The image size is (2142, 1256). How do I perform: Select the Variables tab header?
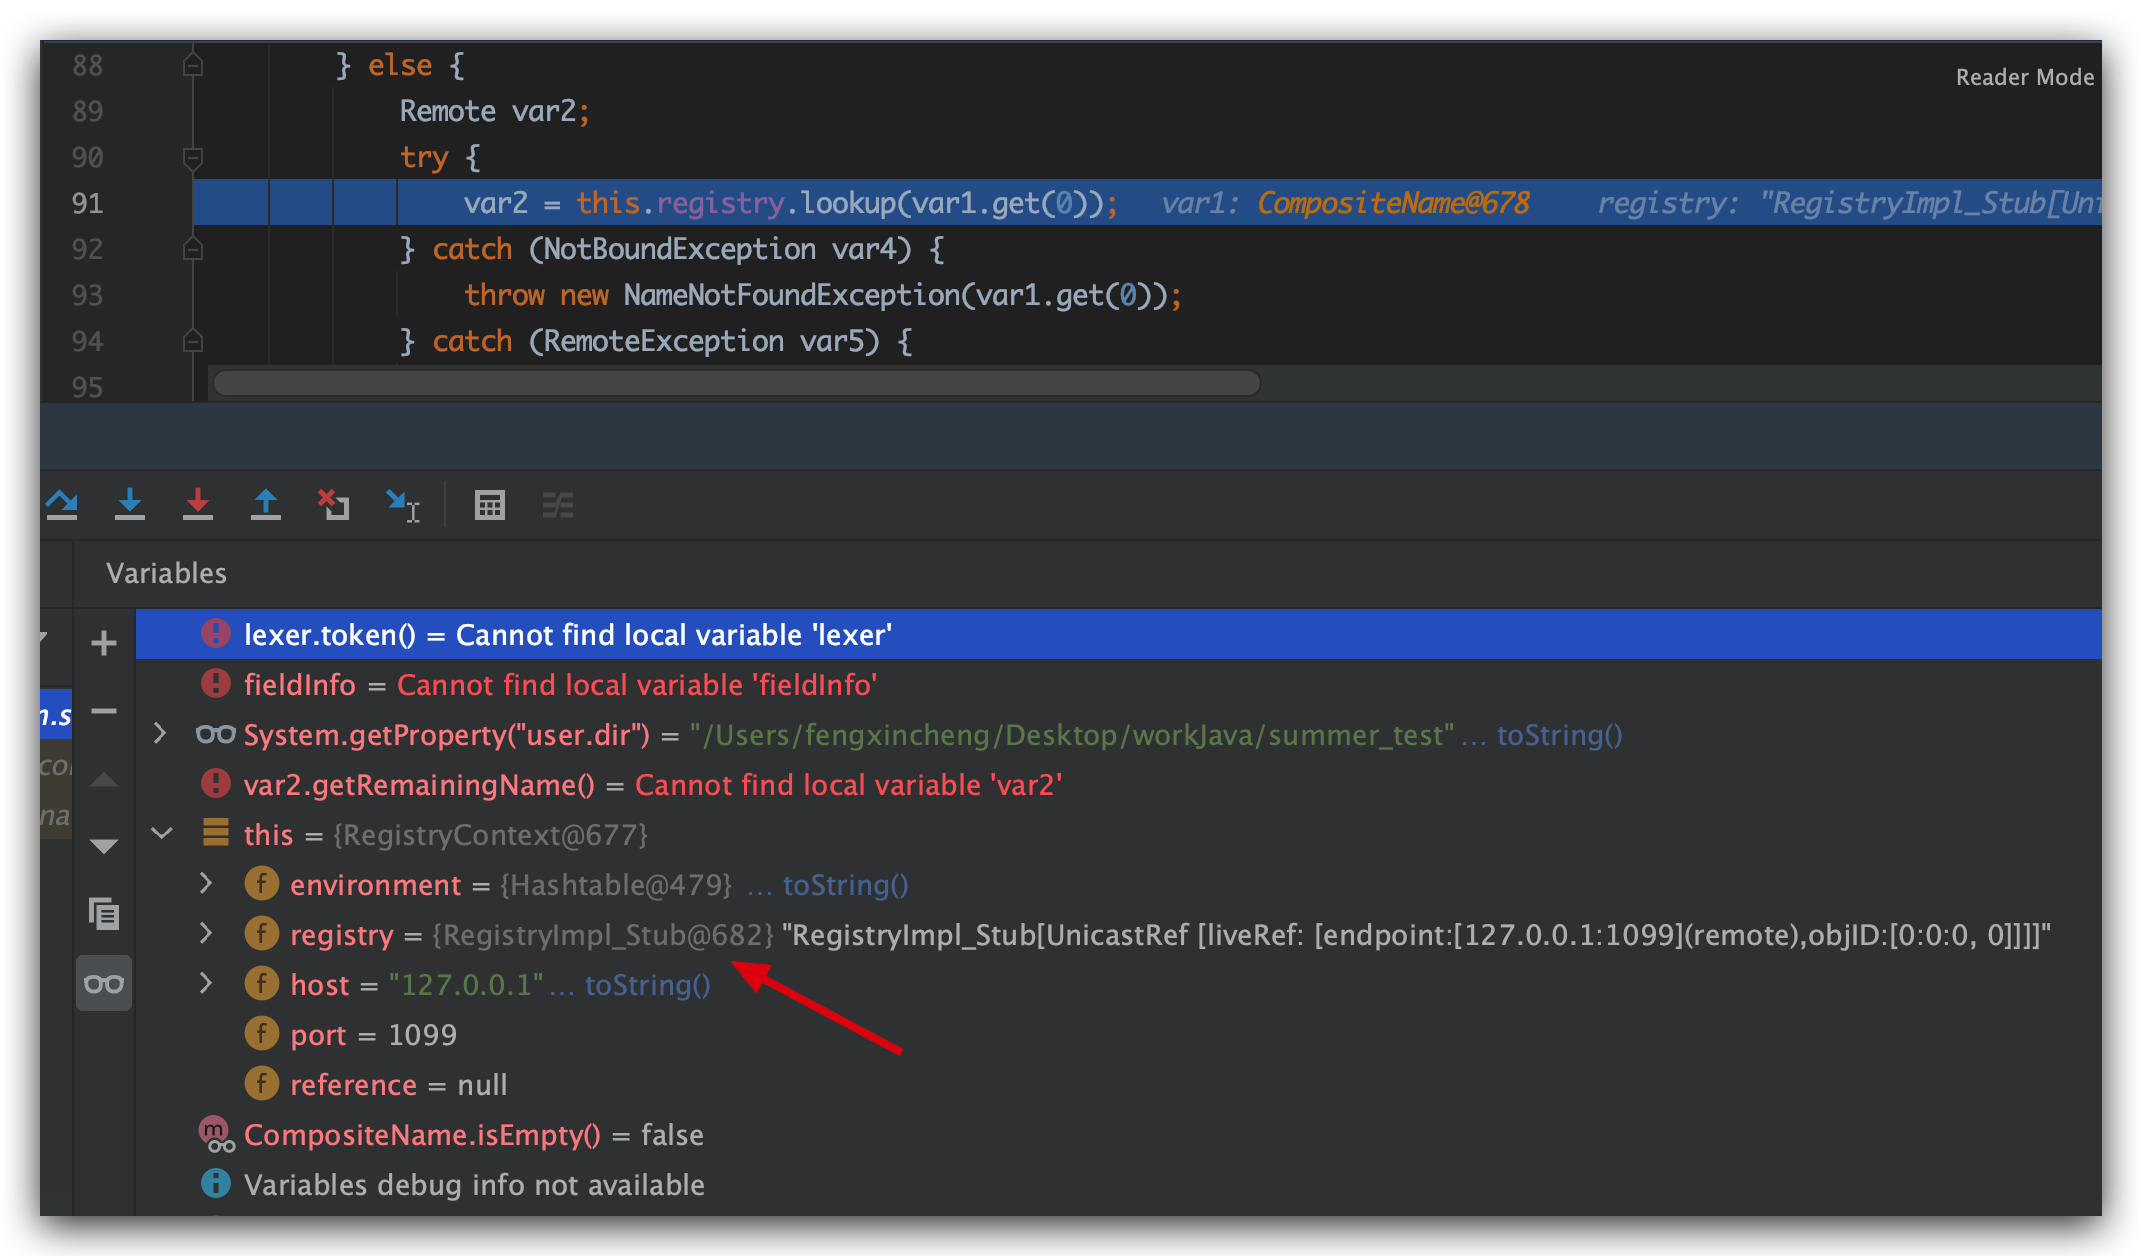(167, 573)
